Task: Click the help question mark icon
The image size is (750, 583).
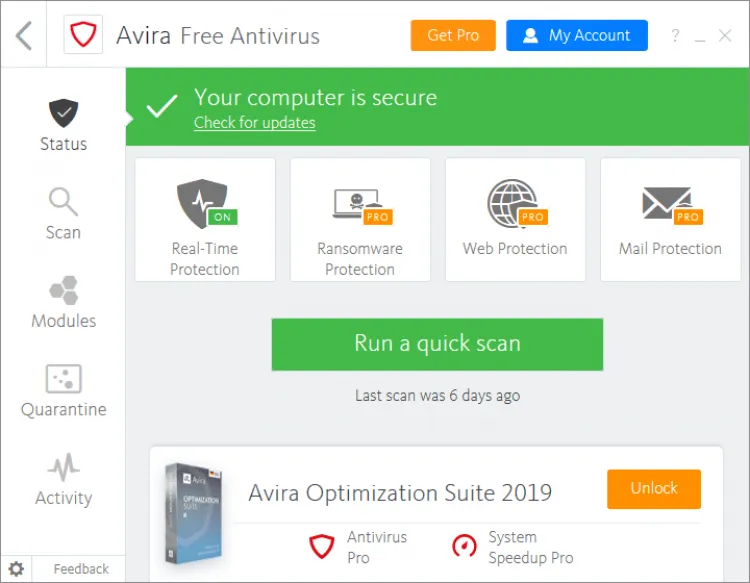Action: point(675,35)
